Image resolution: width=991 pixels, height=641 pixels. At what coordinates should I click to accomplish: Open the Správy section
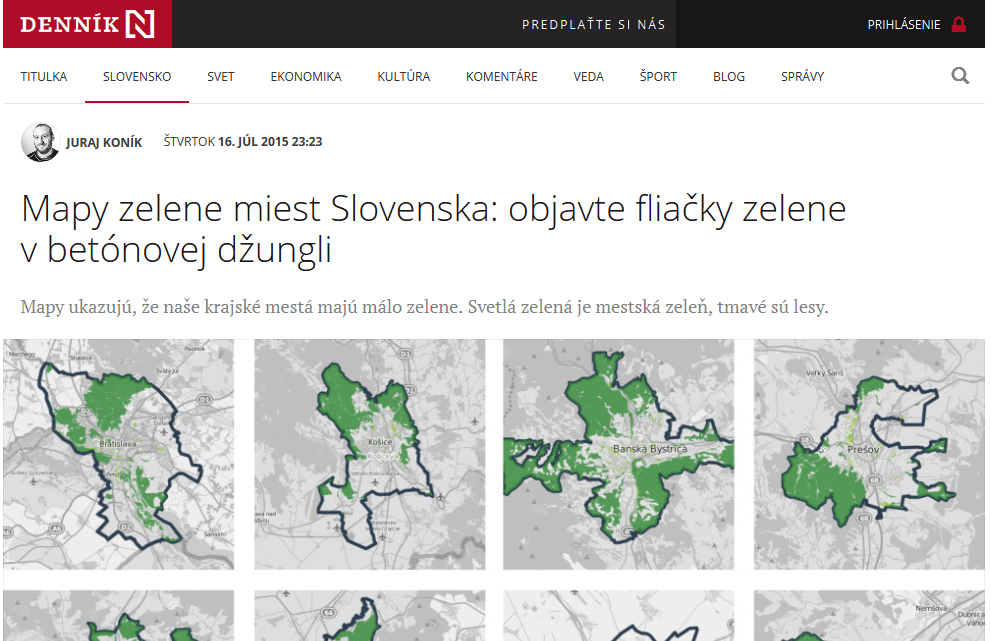pos(802,76)
